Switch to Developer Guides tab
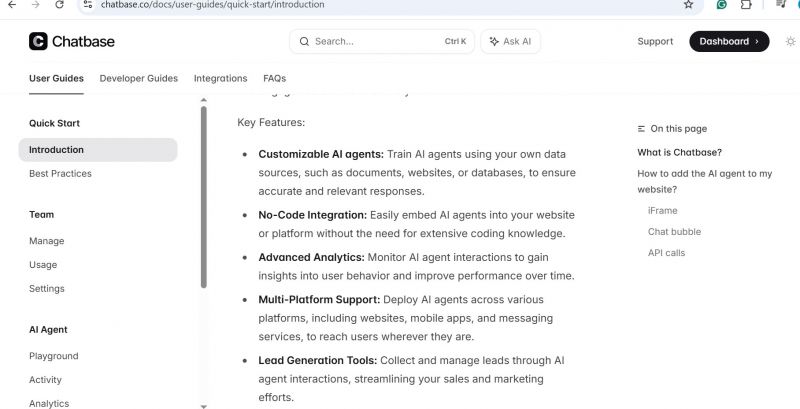 139,78
